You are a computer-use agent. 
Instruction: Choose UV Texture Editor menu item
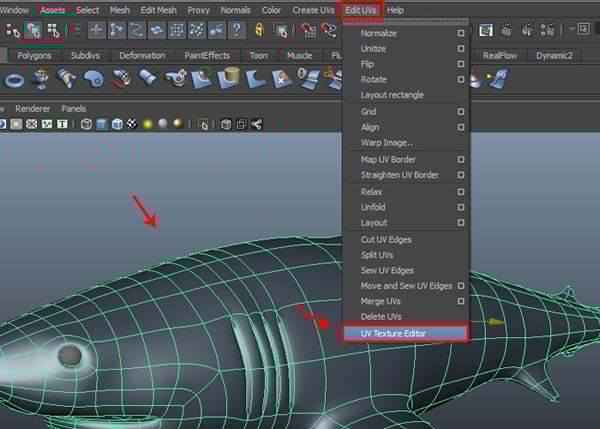click(405, 333)
